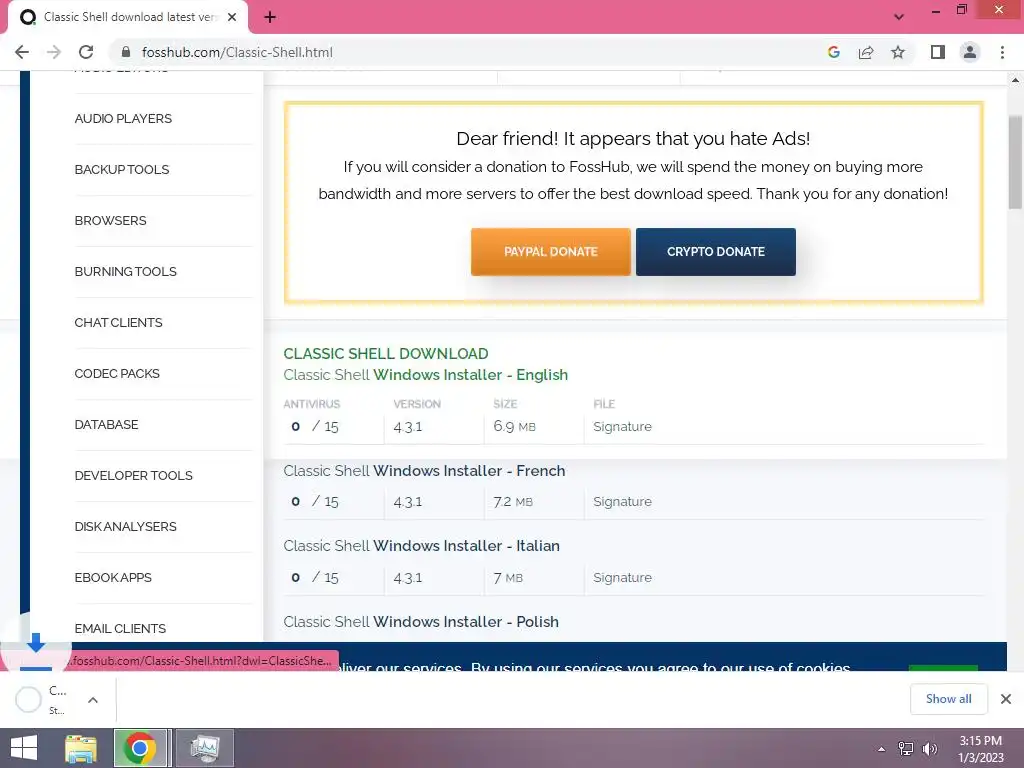The width and height of the screenshot is (1024, 768).
Task: Show hidden system tray icons
Action: click(x=881, y=749)
